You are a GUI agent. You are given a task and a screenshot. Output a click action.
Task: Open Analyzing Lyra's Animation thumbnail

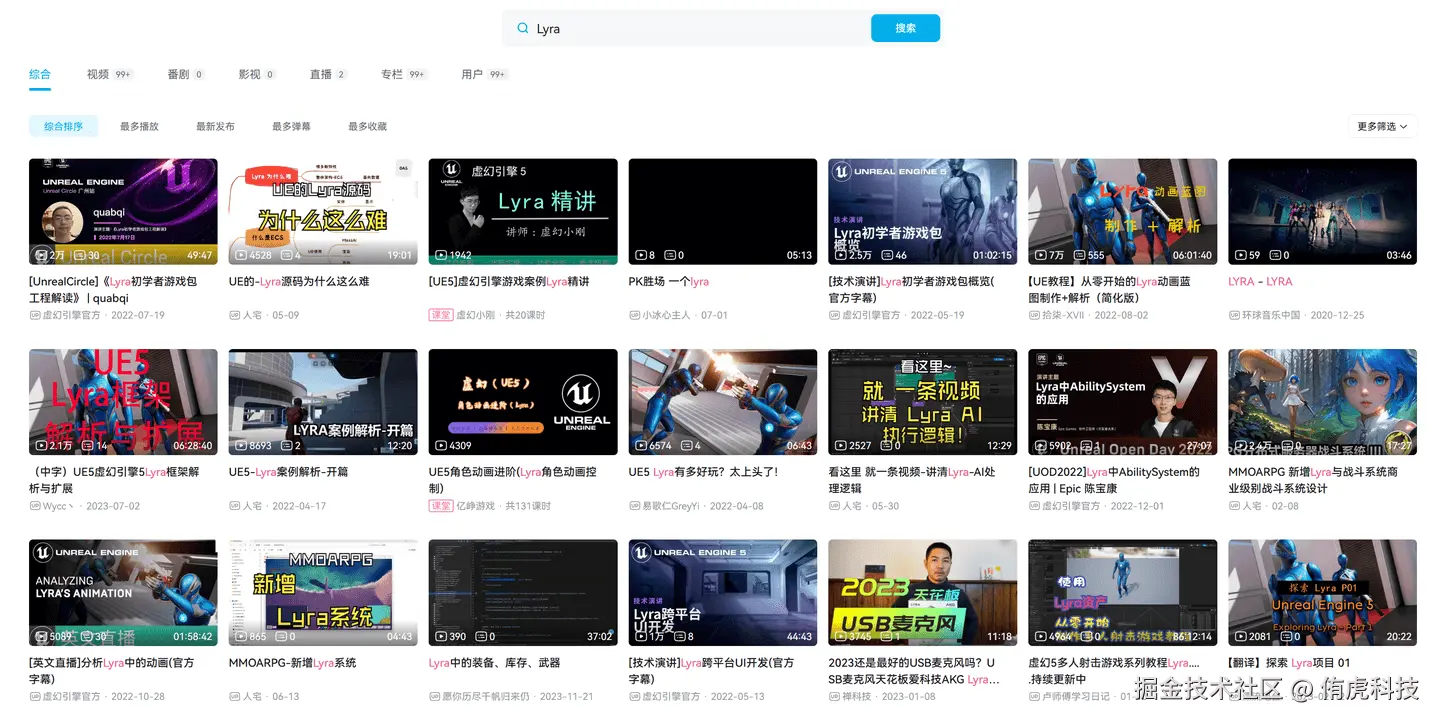click(123, 593)
